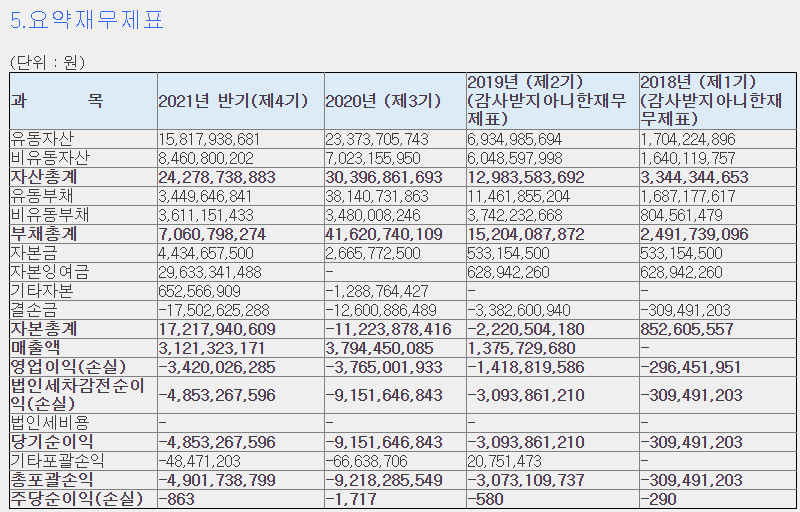Image resolution: width=800 pixels, height=512 pixels.
Task: Click the 2019년 (제2기) column header
Action: point(553,101)
